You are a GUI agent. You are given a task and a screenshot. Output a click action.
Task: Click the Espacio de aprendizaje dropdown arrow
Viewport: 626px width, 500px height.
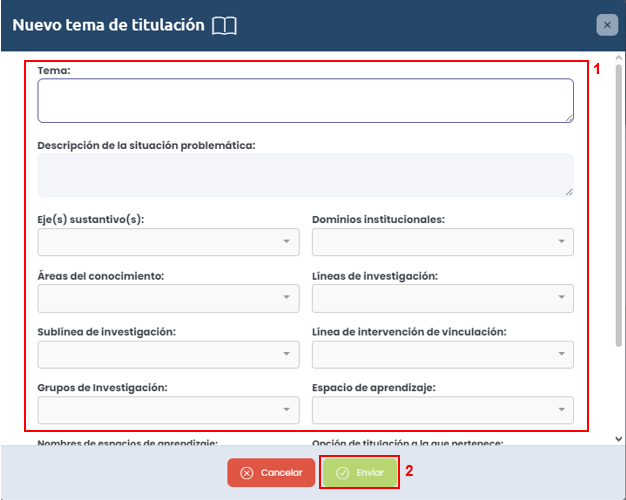[x=560, y=410]
